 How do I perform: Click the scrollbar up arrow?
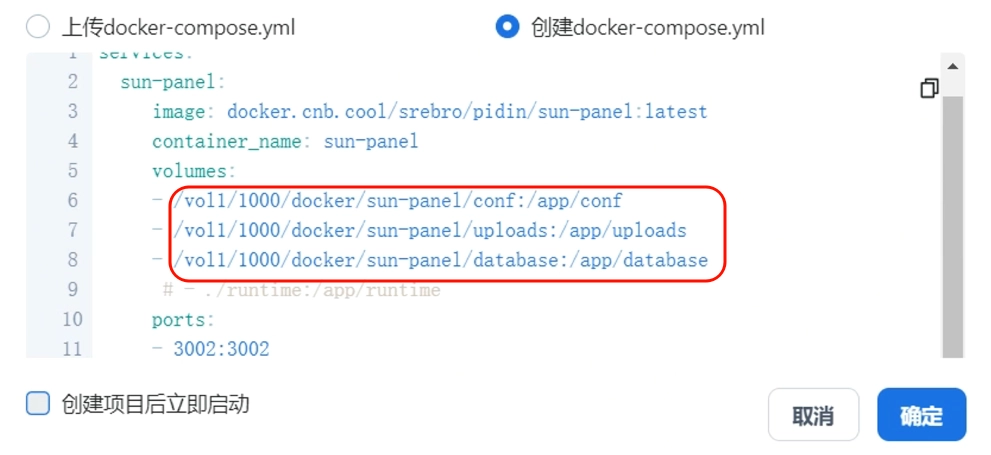[x=953, y=66]
